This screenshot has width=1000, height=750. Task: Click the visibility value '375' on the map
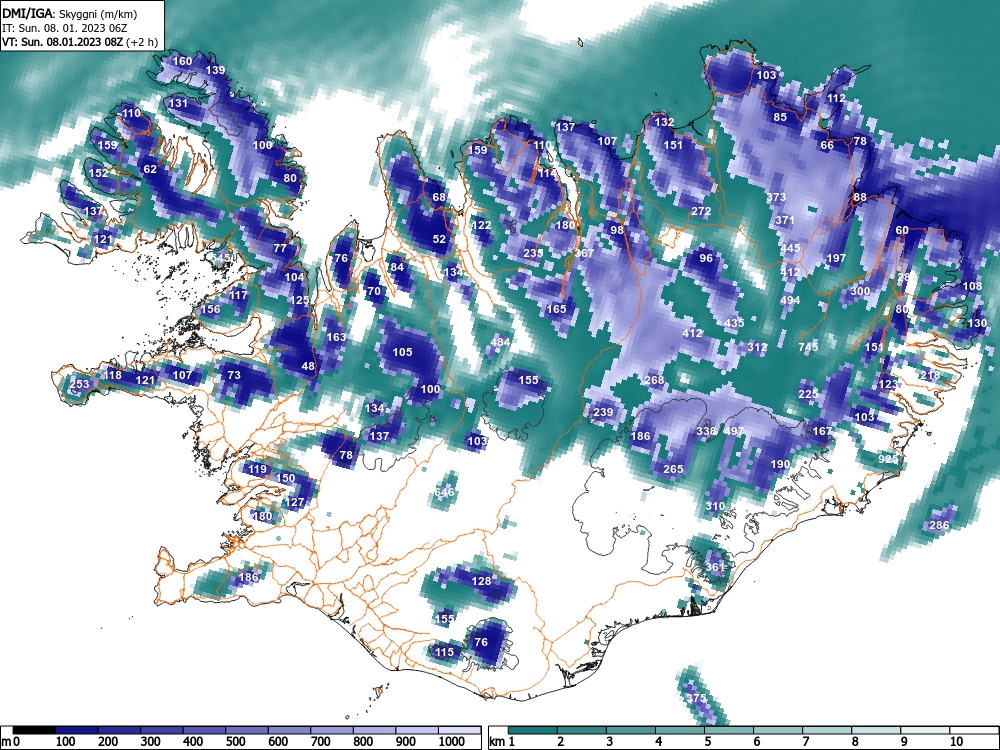point(696,698)
